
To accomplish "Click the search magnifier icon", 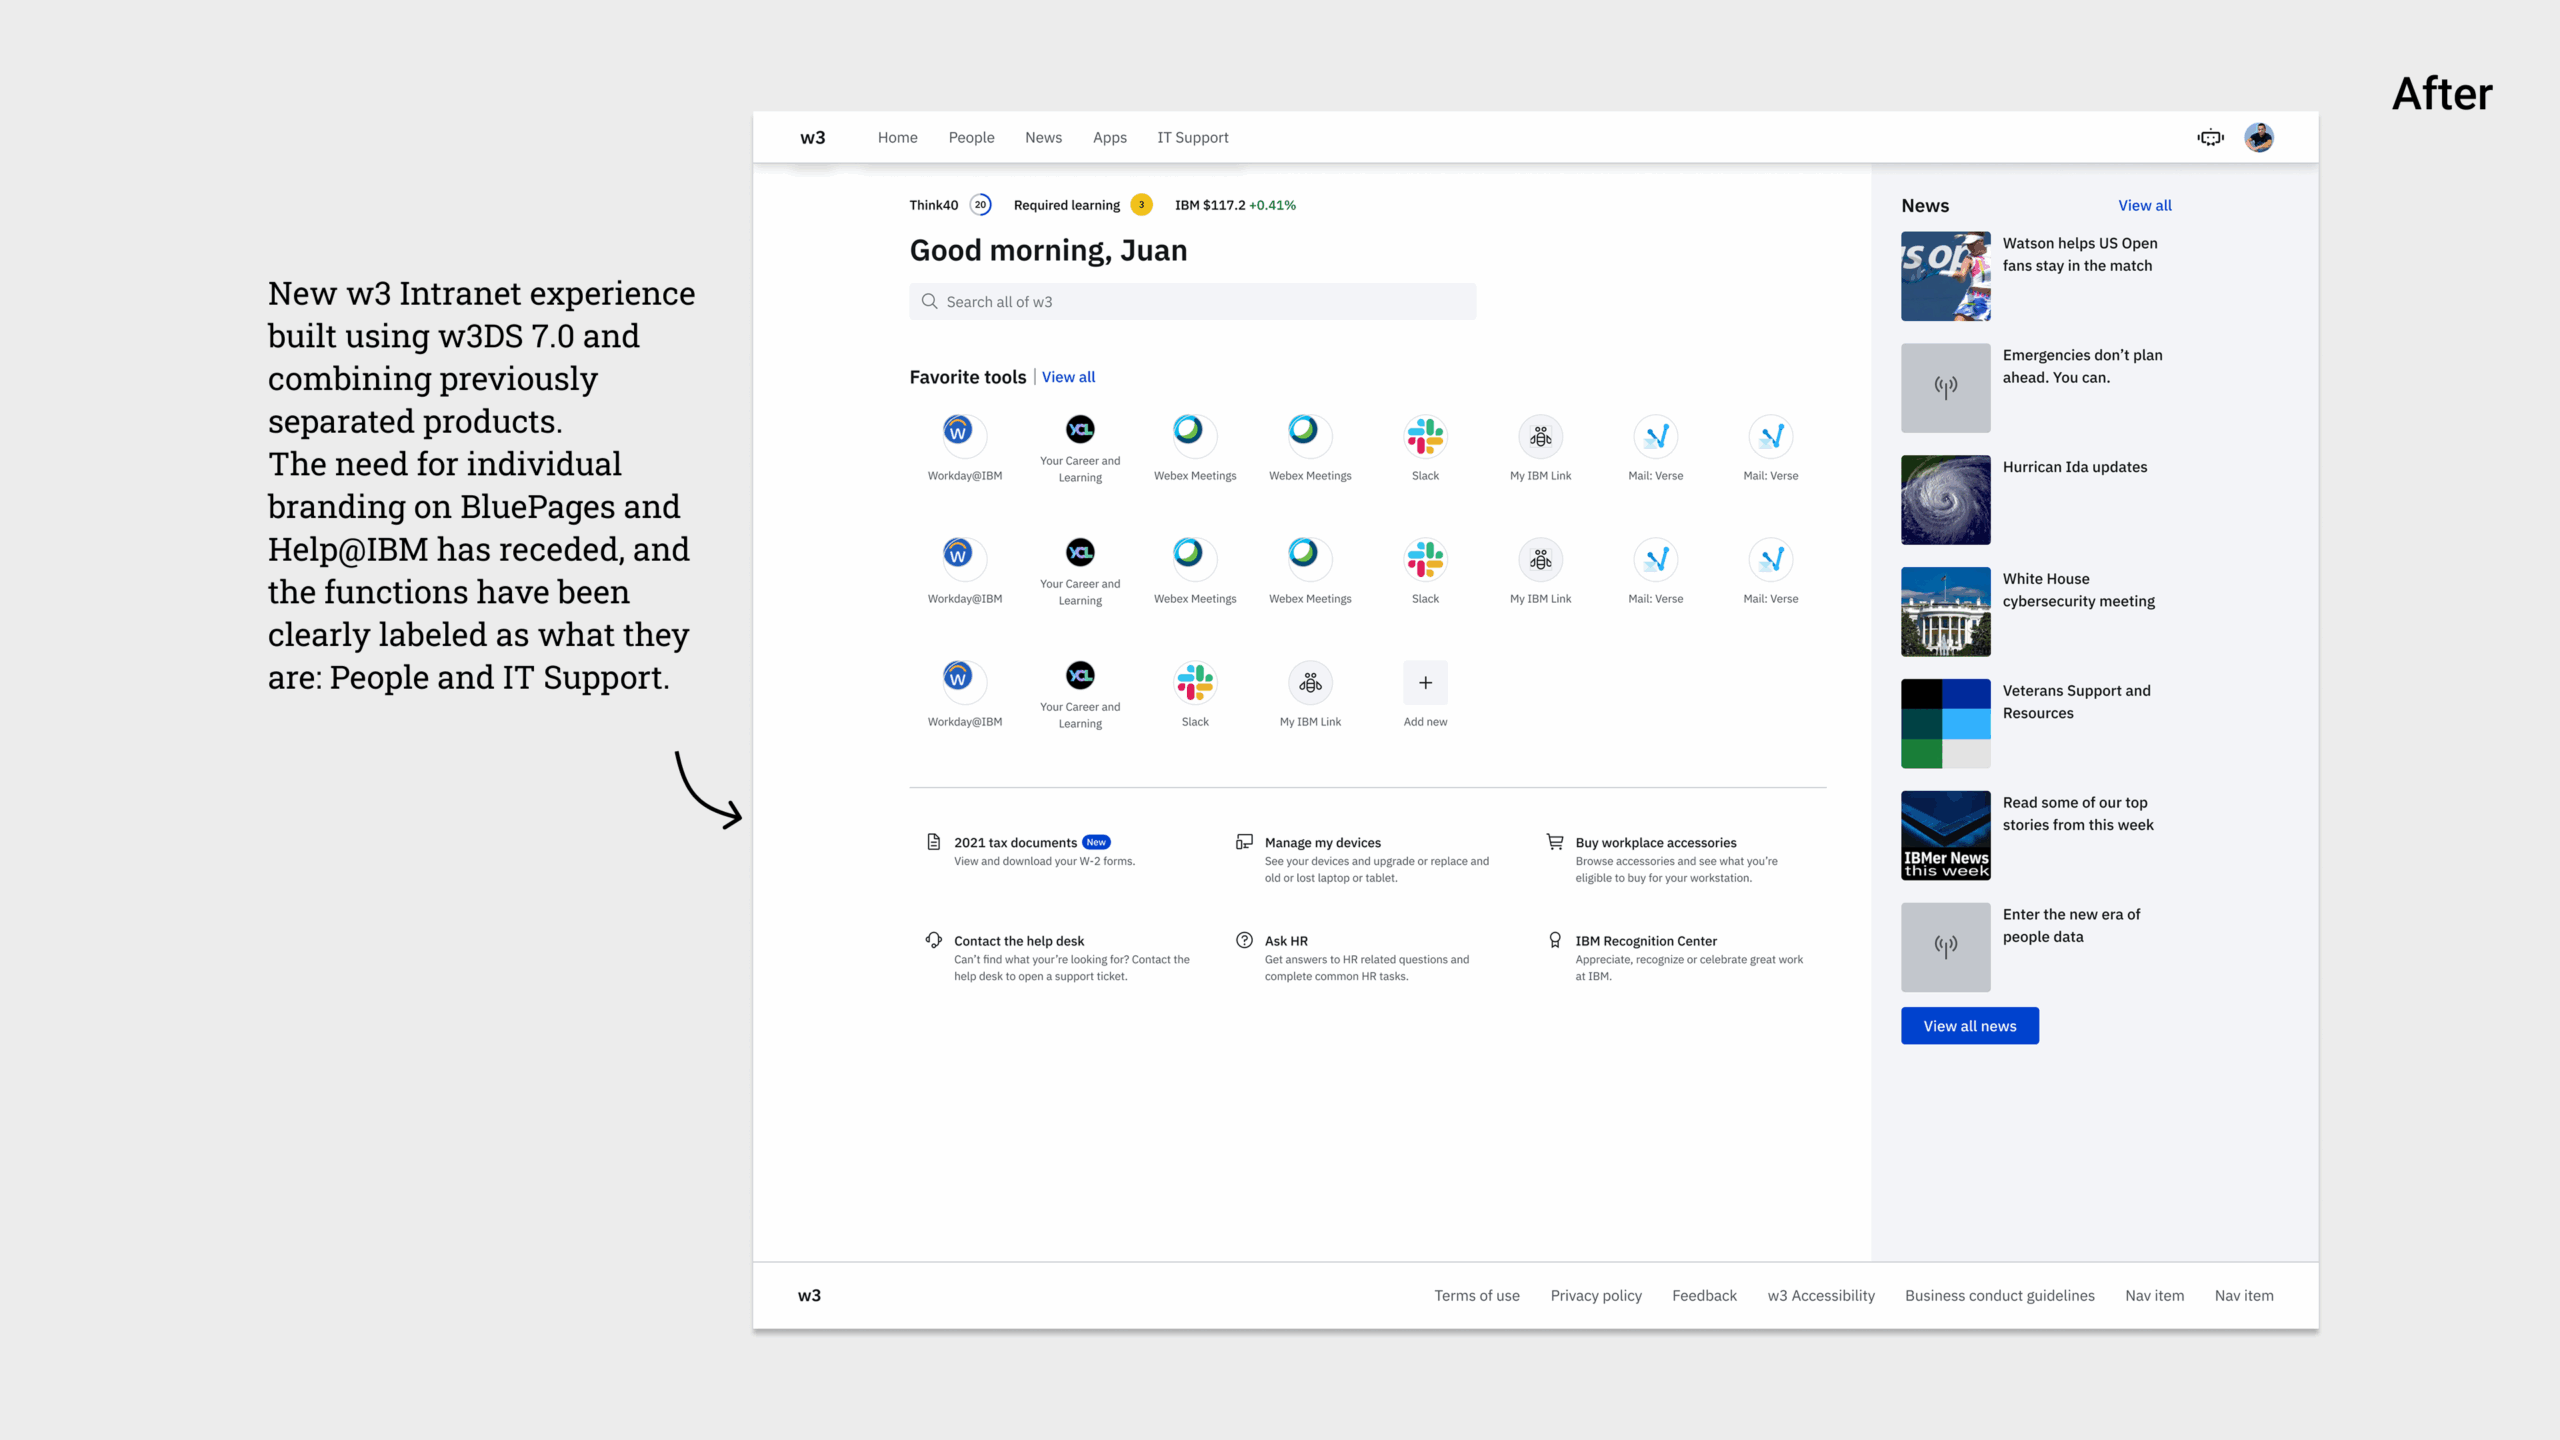I will pyautogui.click(x=929, y=301).
